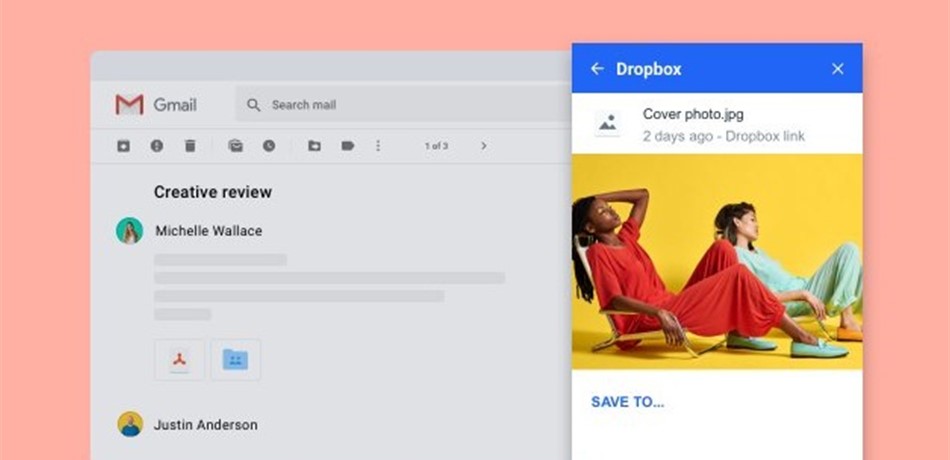Click the image file type icon
Viewport: 950px width, 460px height.
click(x=608, y=124)
